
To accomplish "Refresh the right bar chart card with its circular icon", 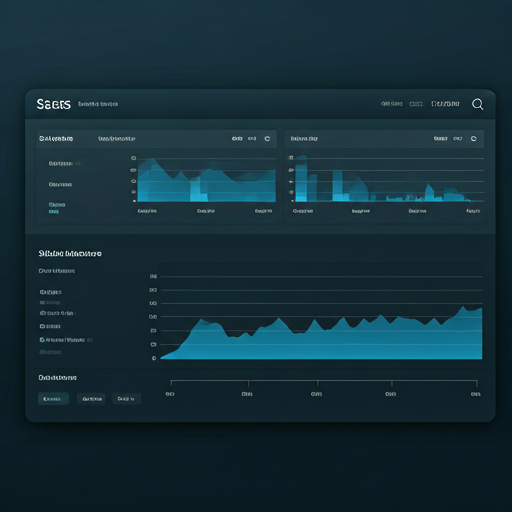I will pyautogui.click(x=474, y=139).
